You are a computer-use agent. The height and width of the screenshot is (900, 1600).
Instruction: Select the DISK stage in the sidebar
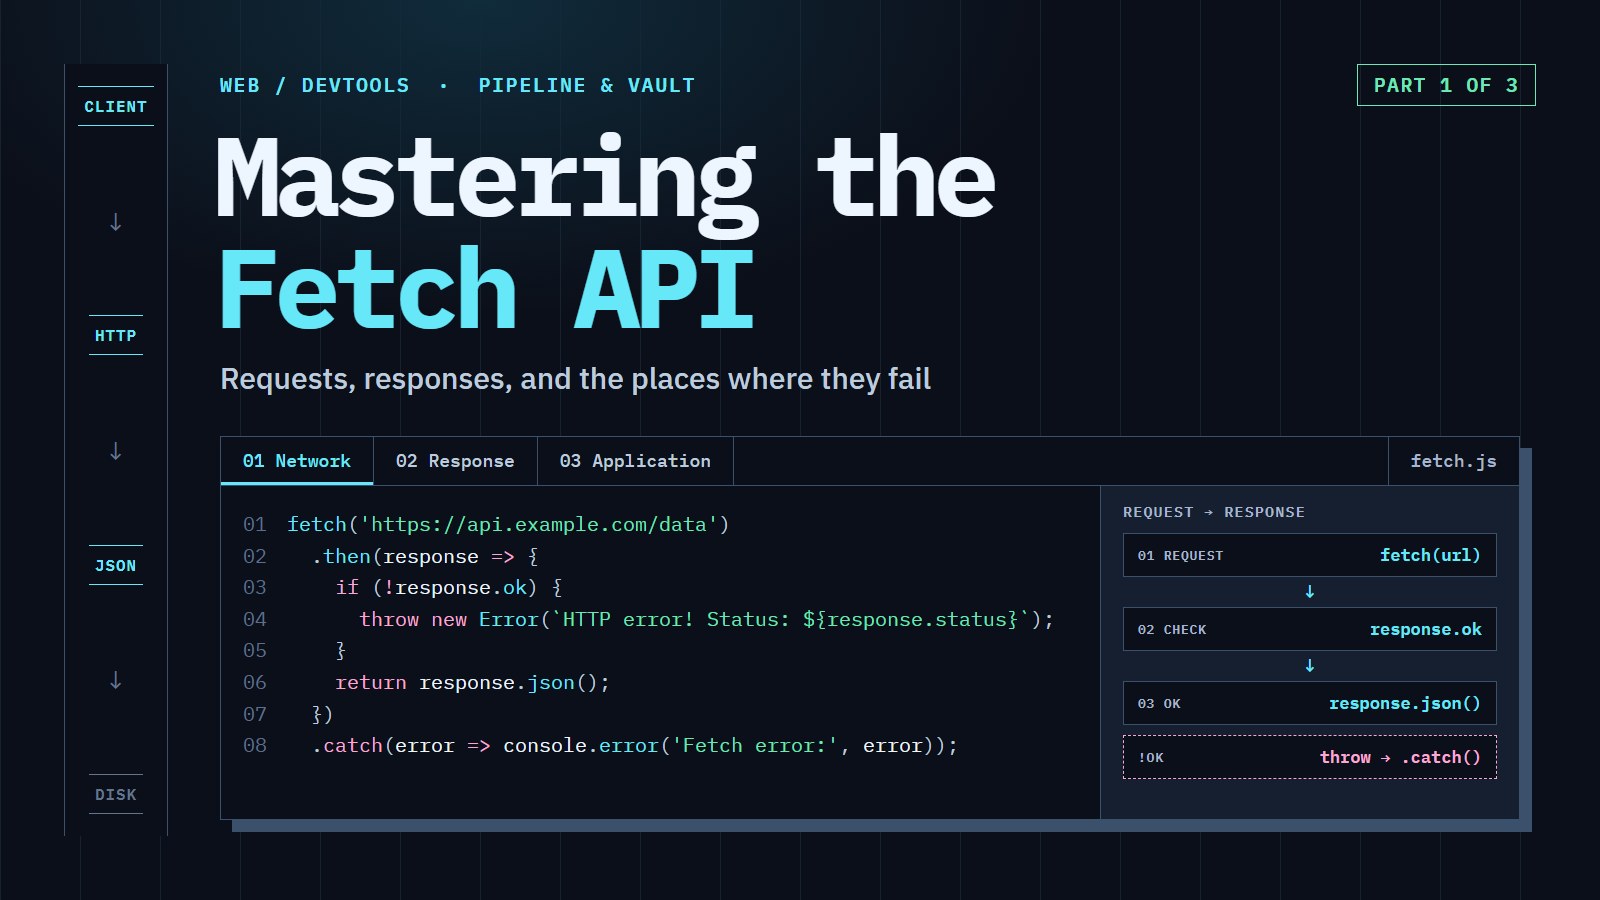(x=116, y=795)
